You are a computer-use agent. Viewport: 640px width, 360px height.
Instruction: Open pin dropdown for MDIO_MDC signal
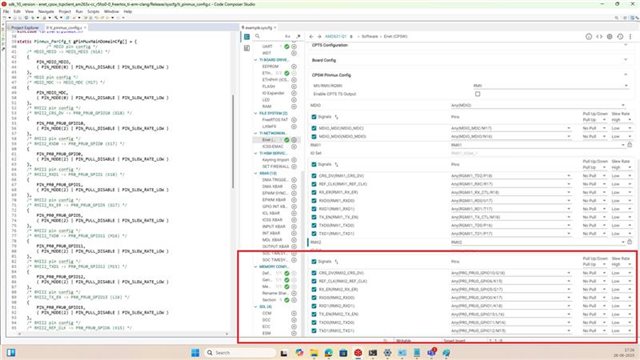[511, 128]
